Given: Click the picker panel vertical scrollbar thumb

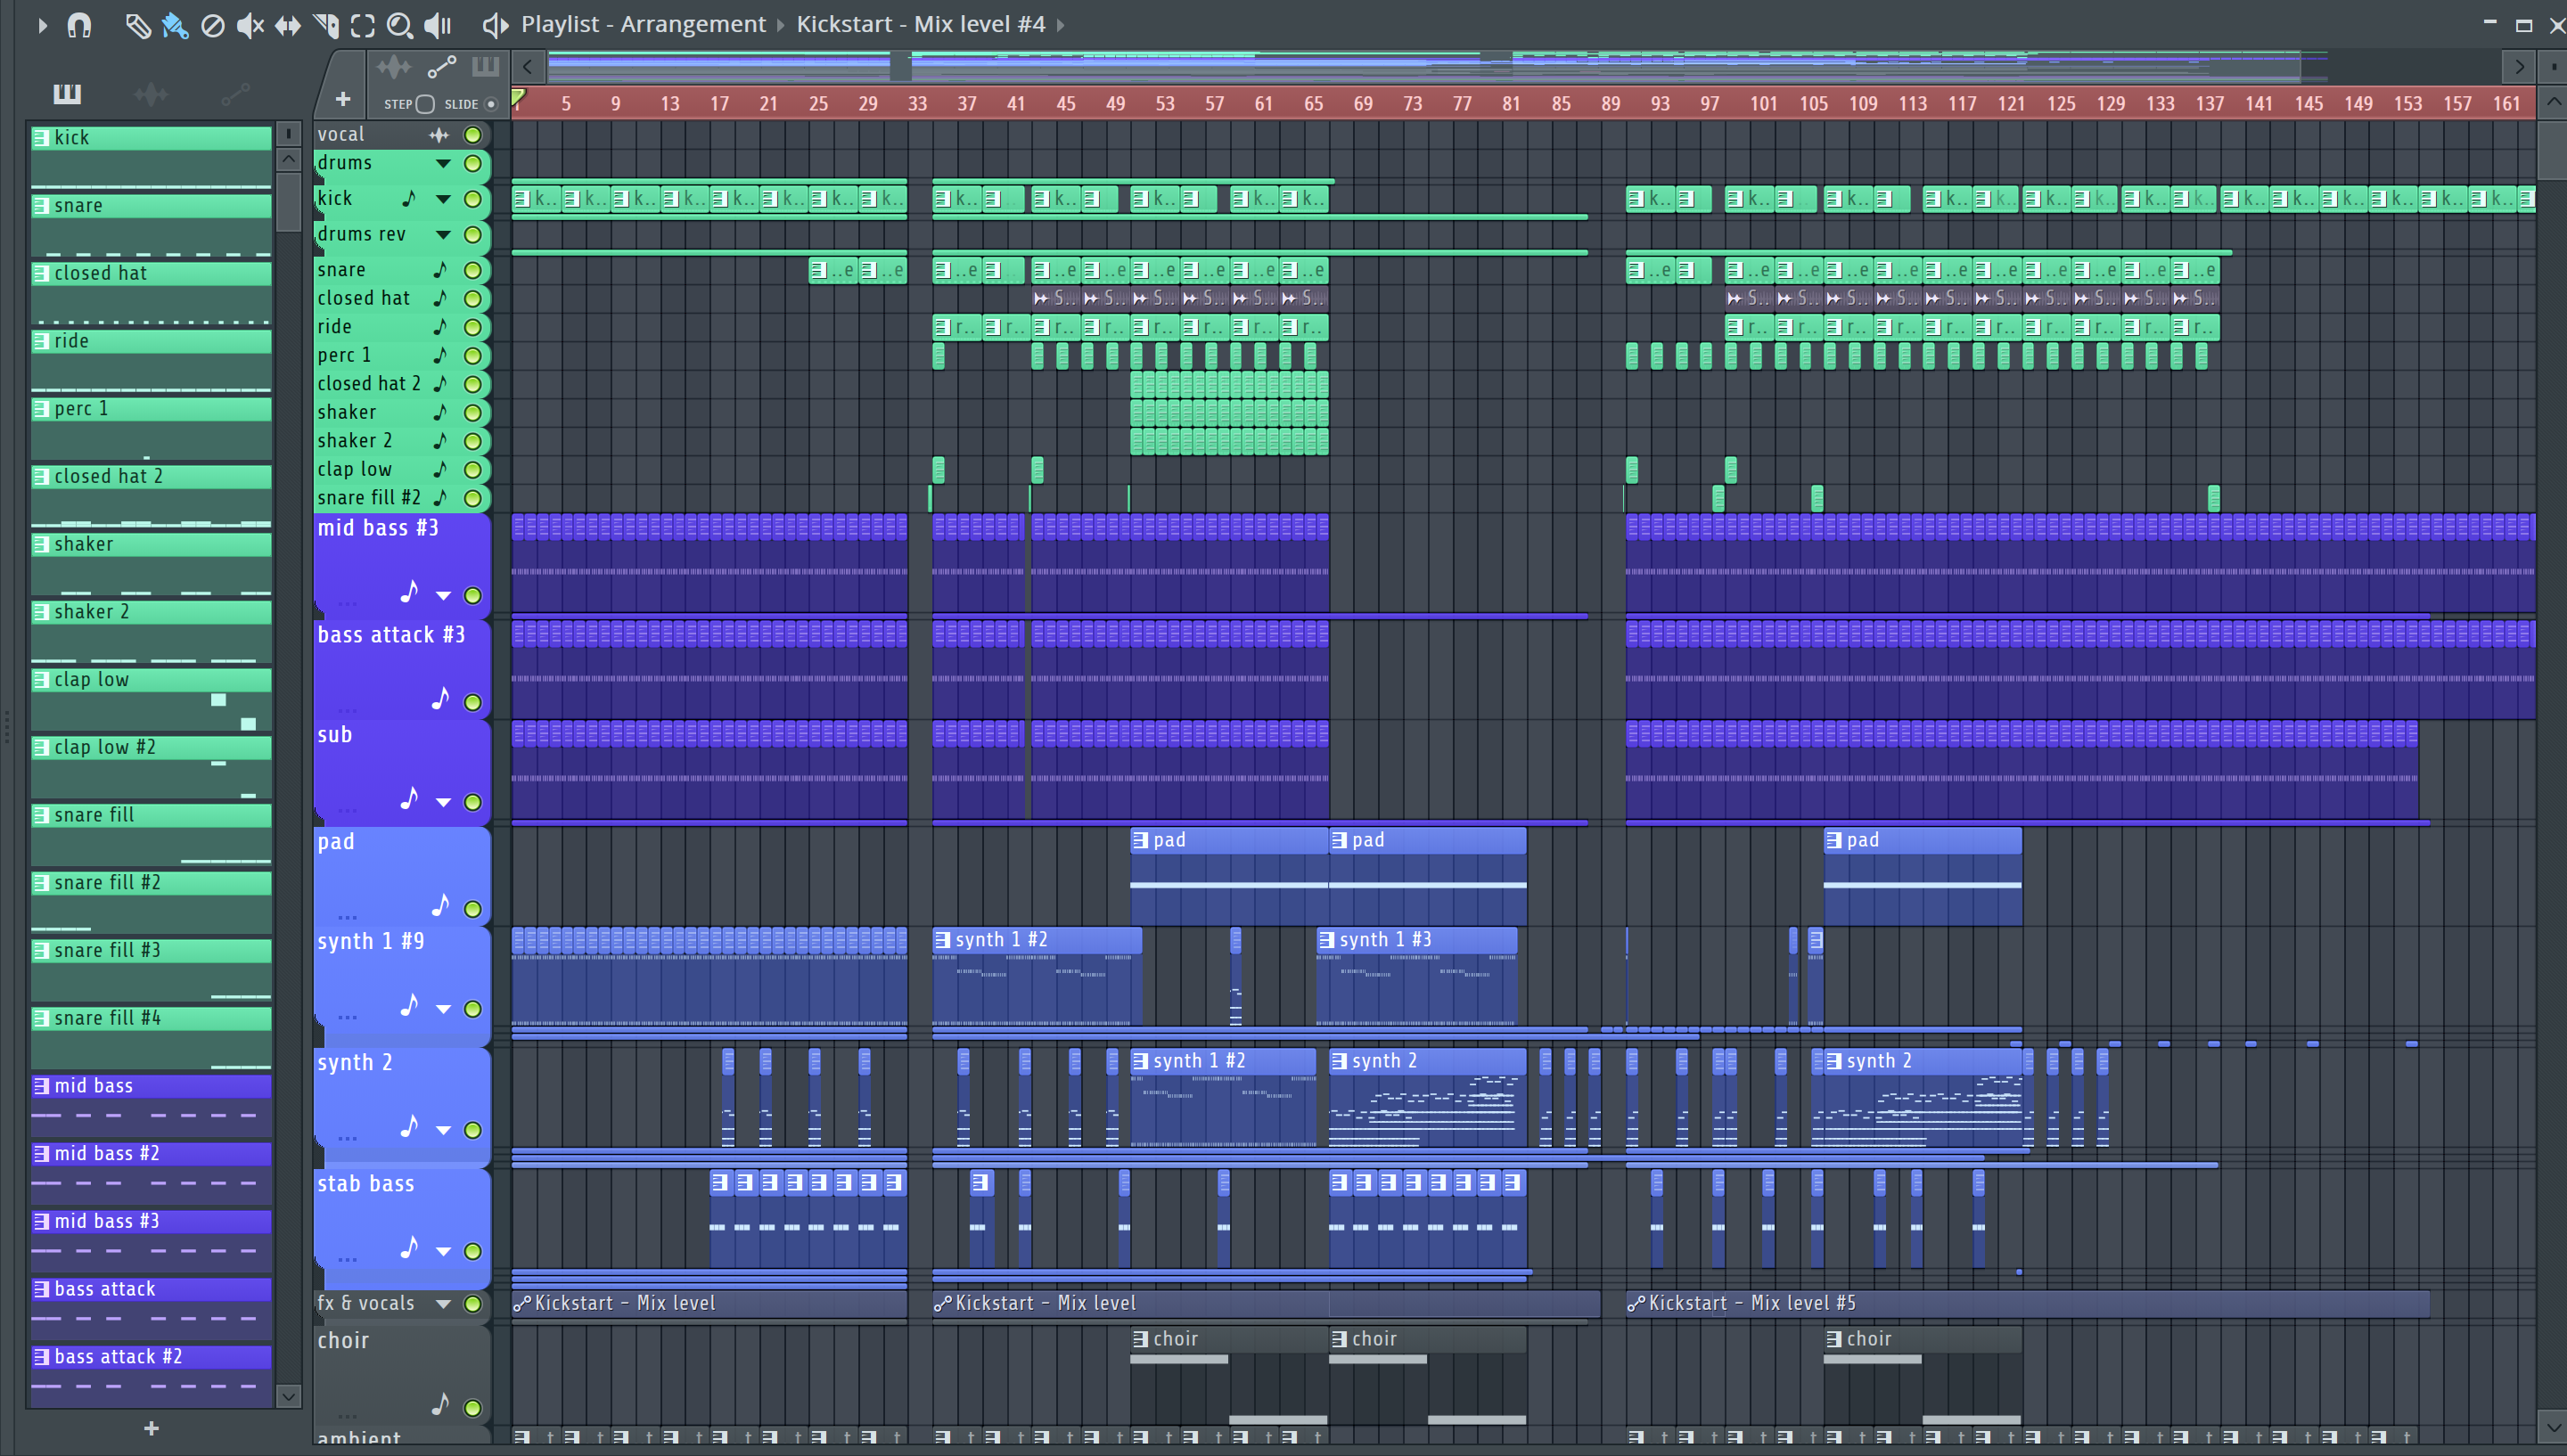Looking at the screenshot, I should [288, 202].
